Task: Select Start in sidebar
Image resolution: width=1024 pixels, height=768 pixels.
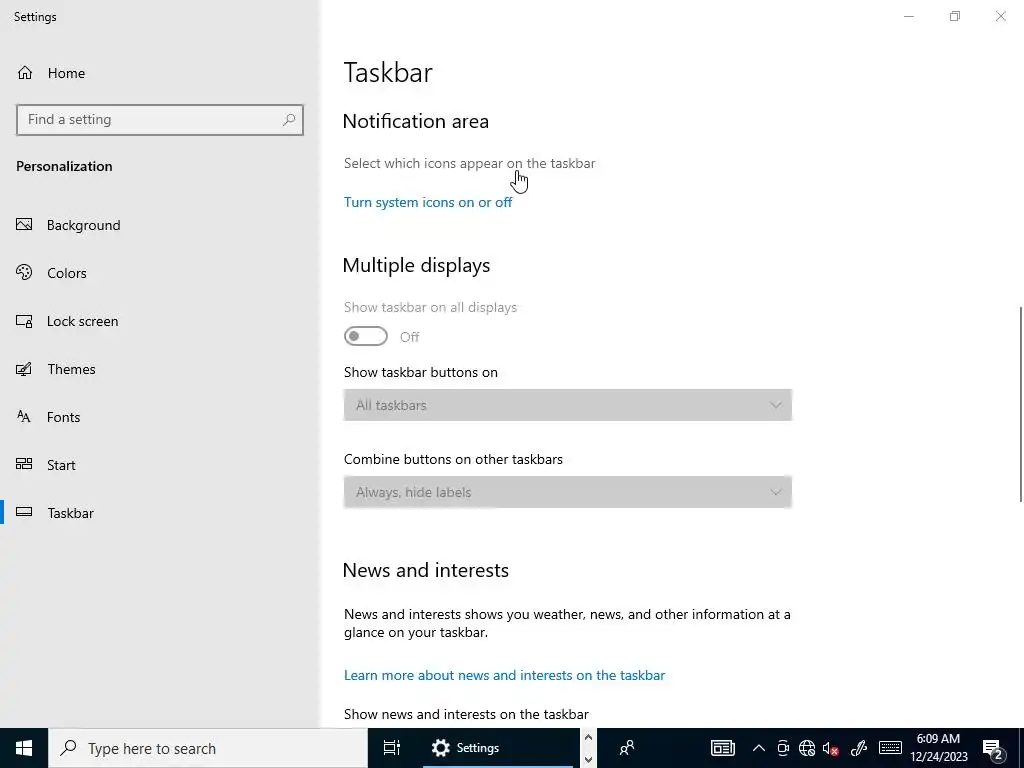Action: coord(61,465)
